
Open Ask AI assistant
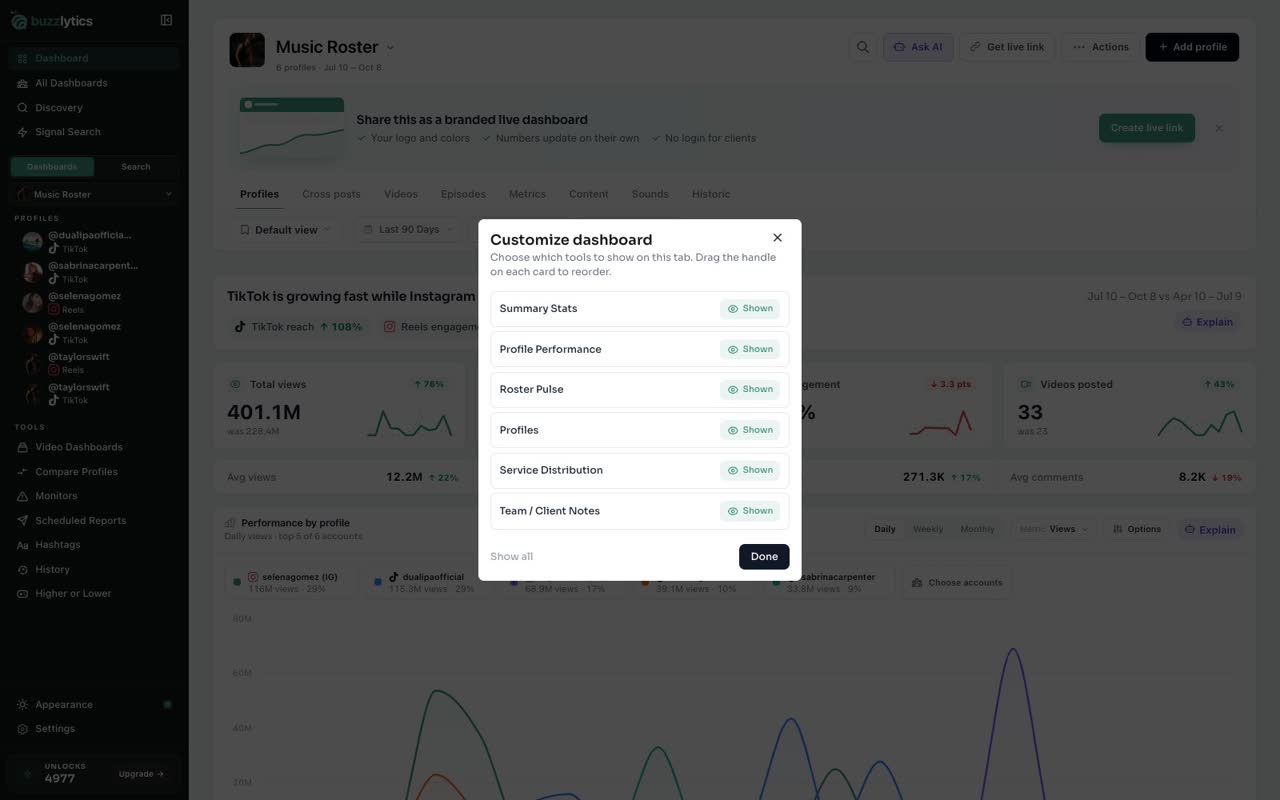coord(918,47)
